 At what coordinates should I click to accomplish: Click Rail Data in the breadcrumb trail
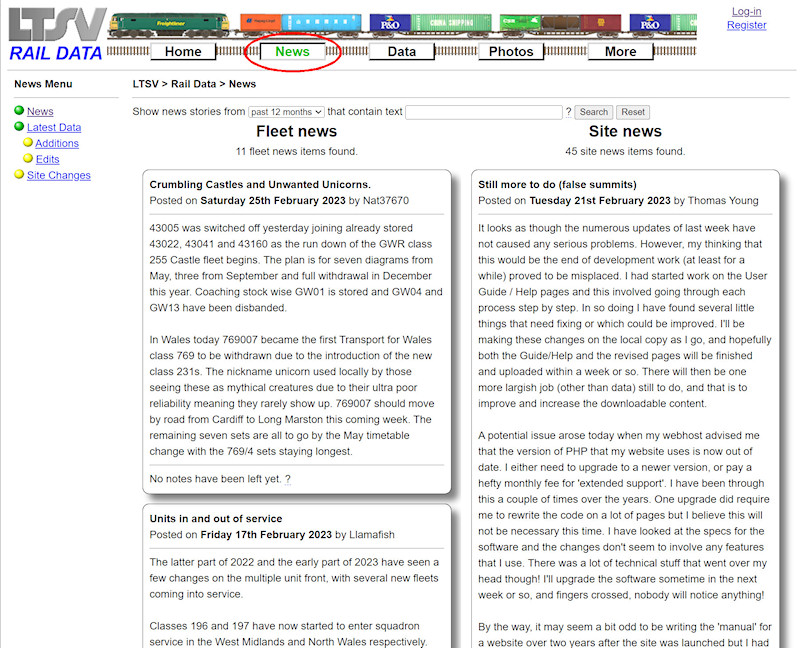(192, 83)
